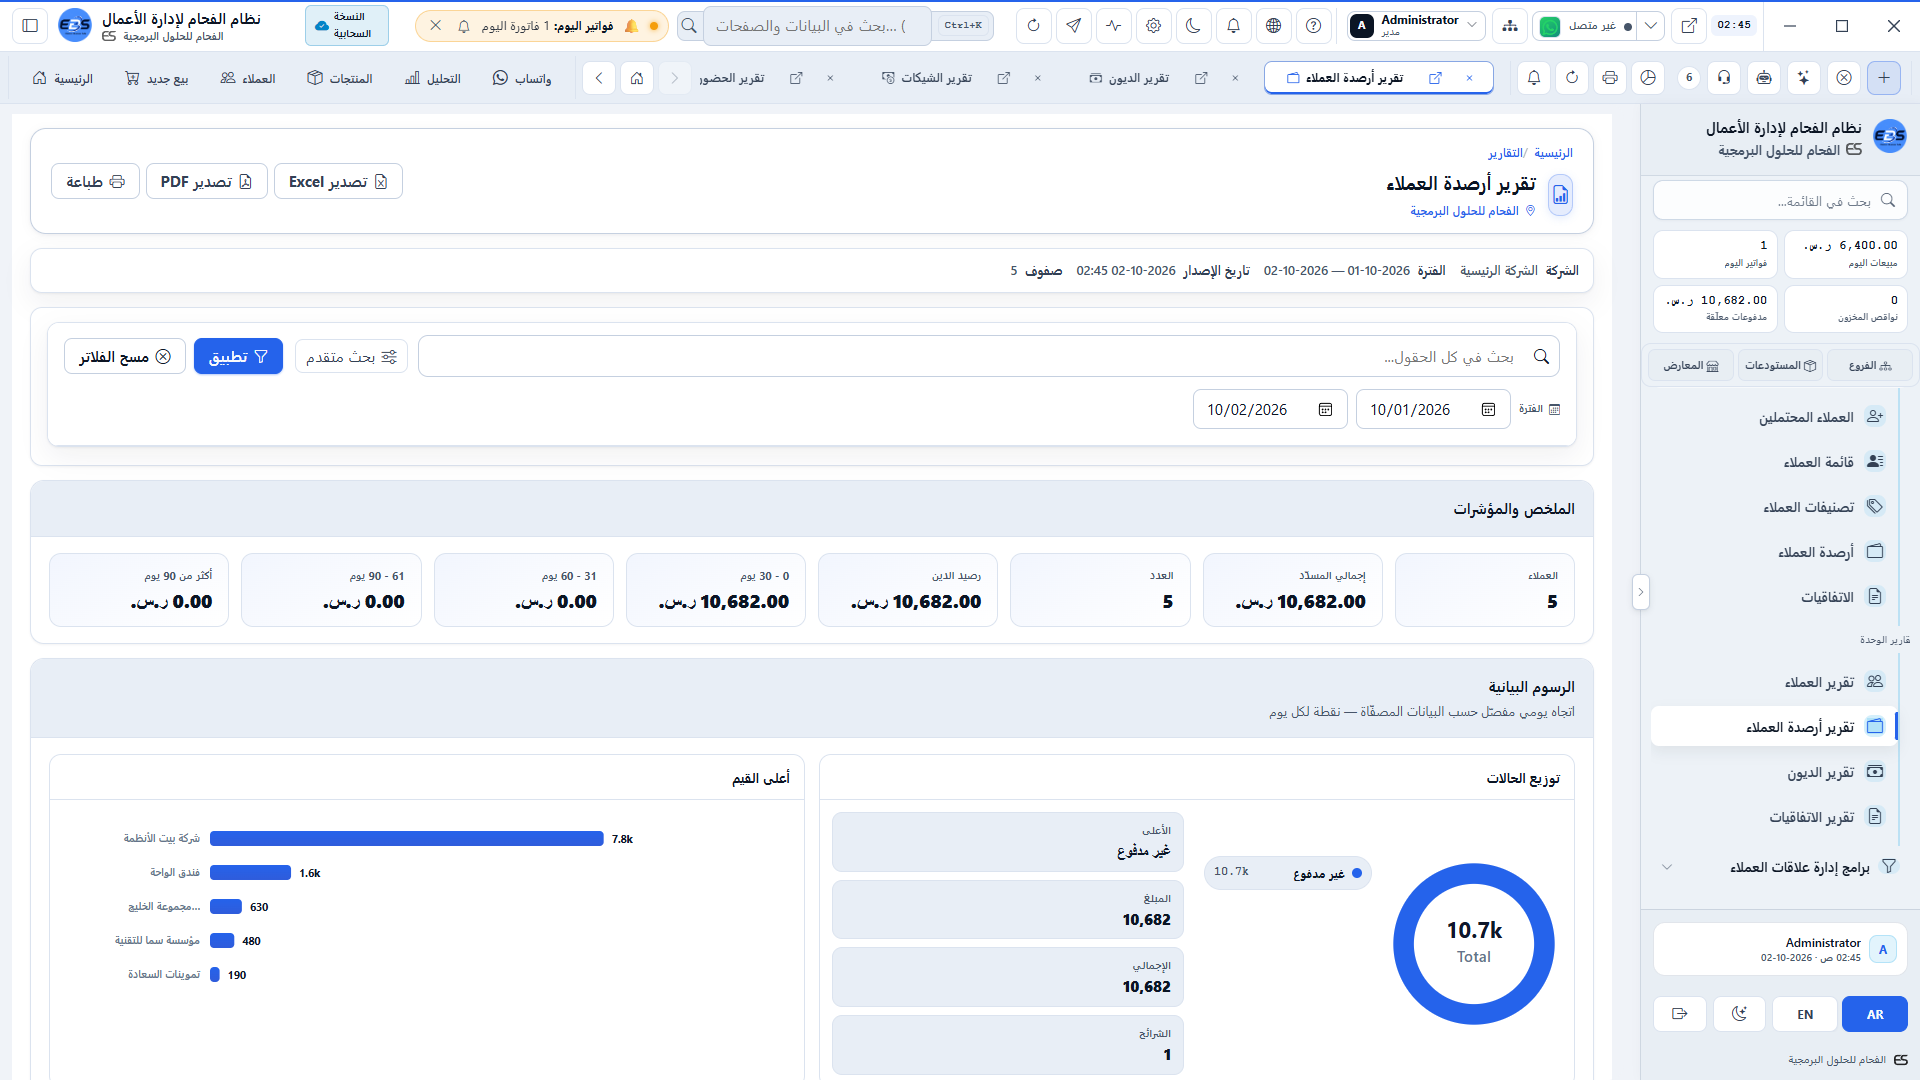Open the help question mark icon
1920x1080 pixels.
click(x=1314, y=26)
